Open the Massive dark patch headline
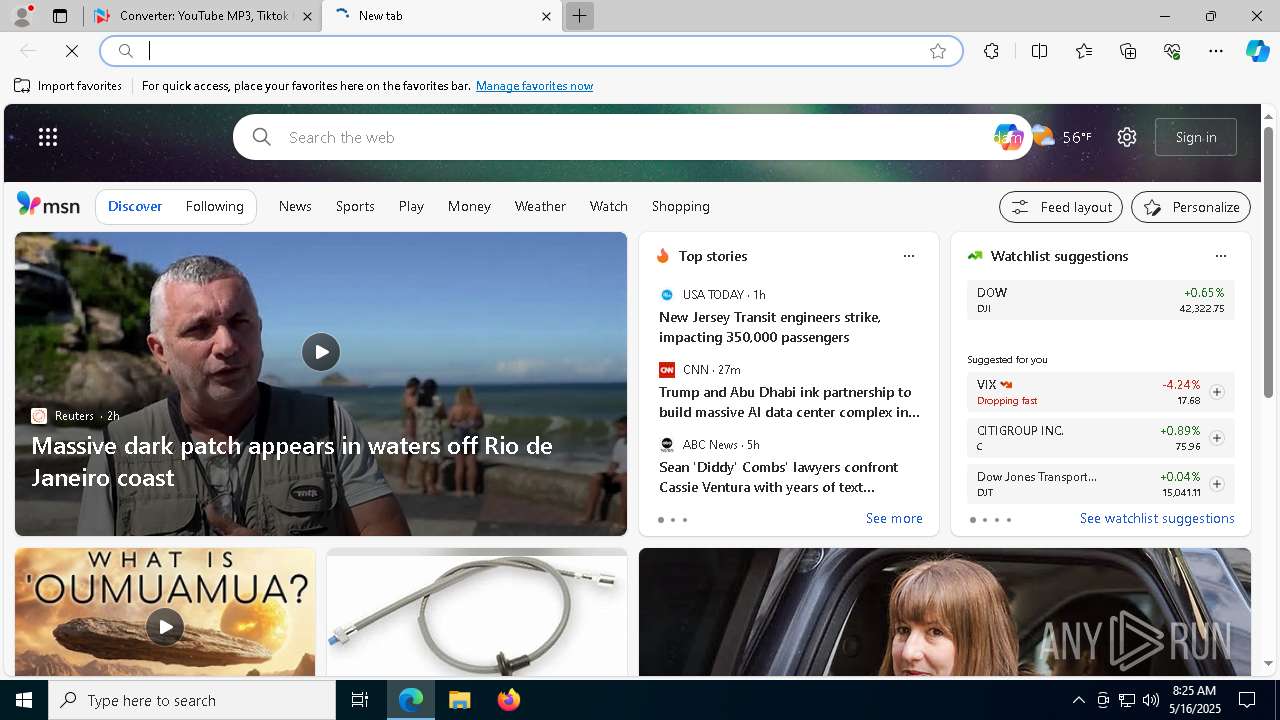Screen dimensions: 1280x720 292,461
